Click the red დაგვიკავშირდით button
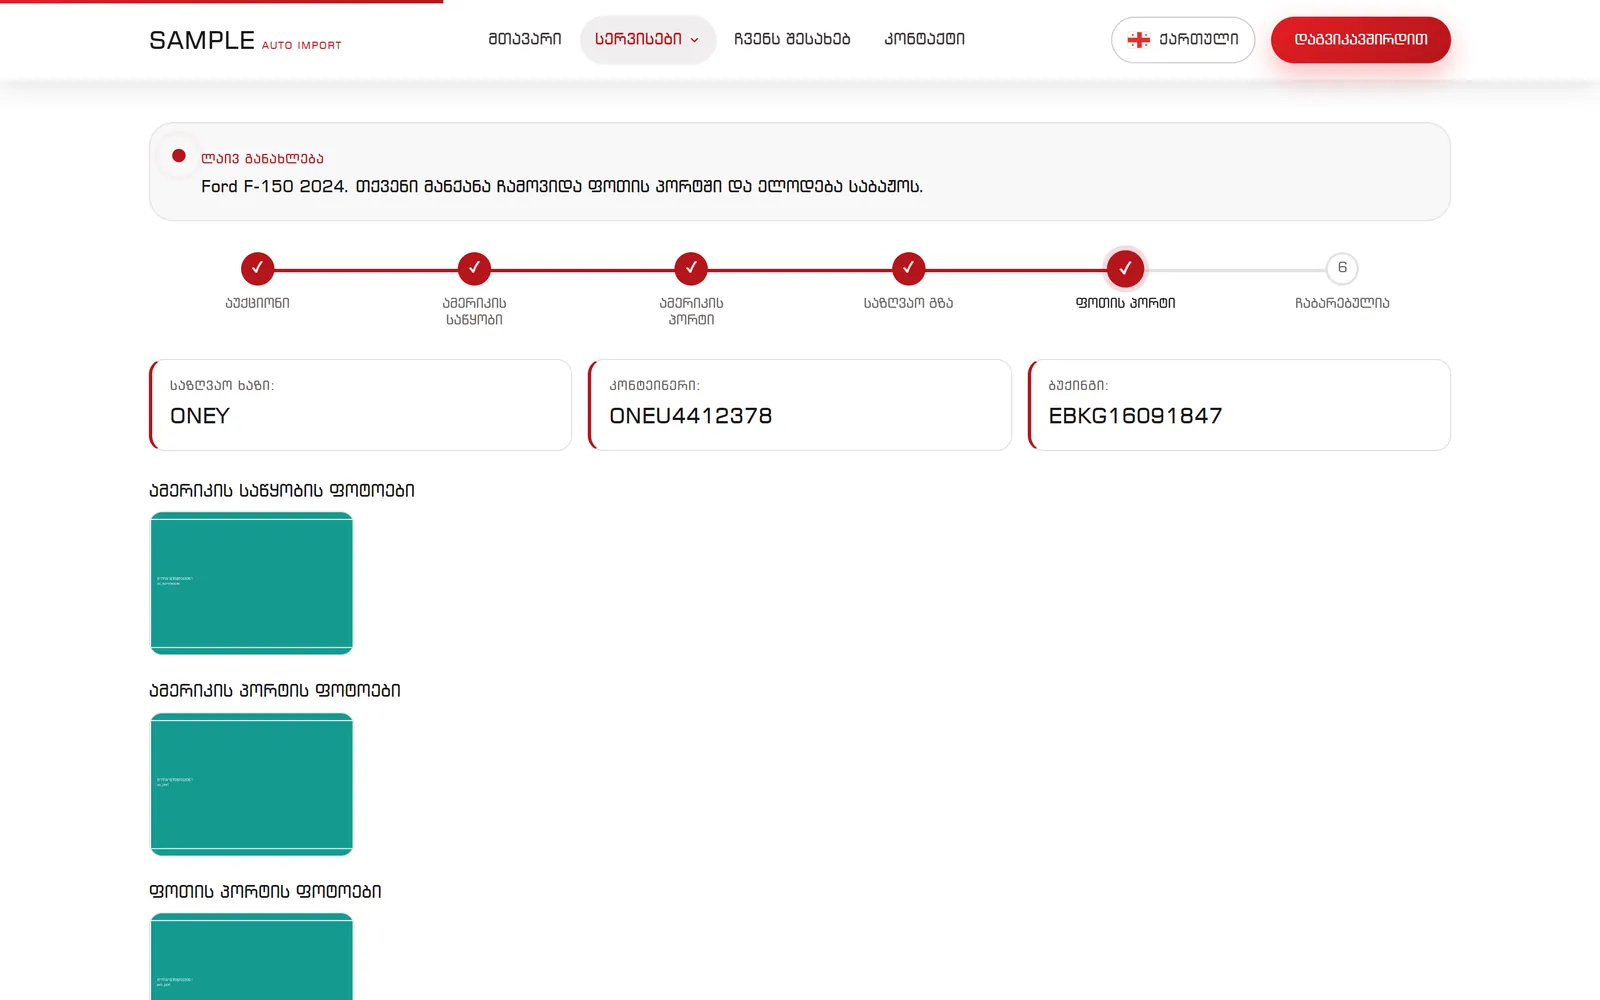This screenshot has height=1000, width=1600. (1361, 40)
